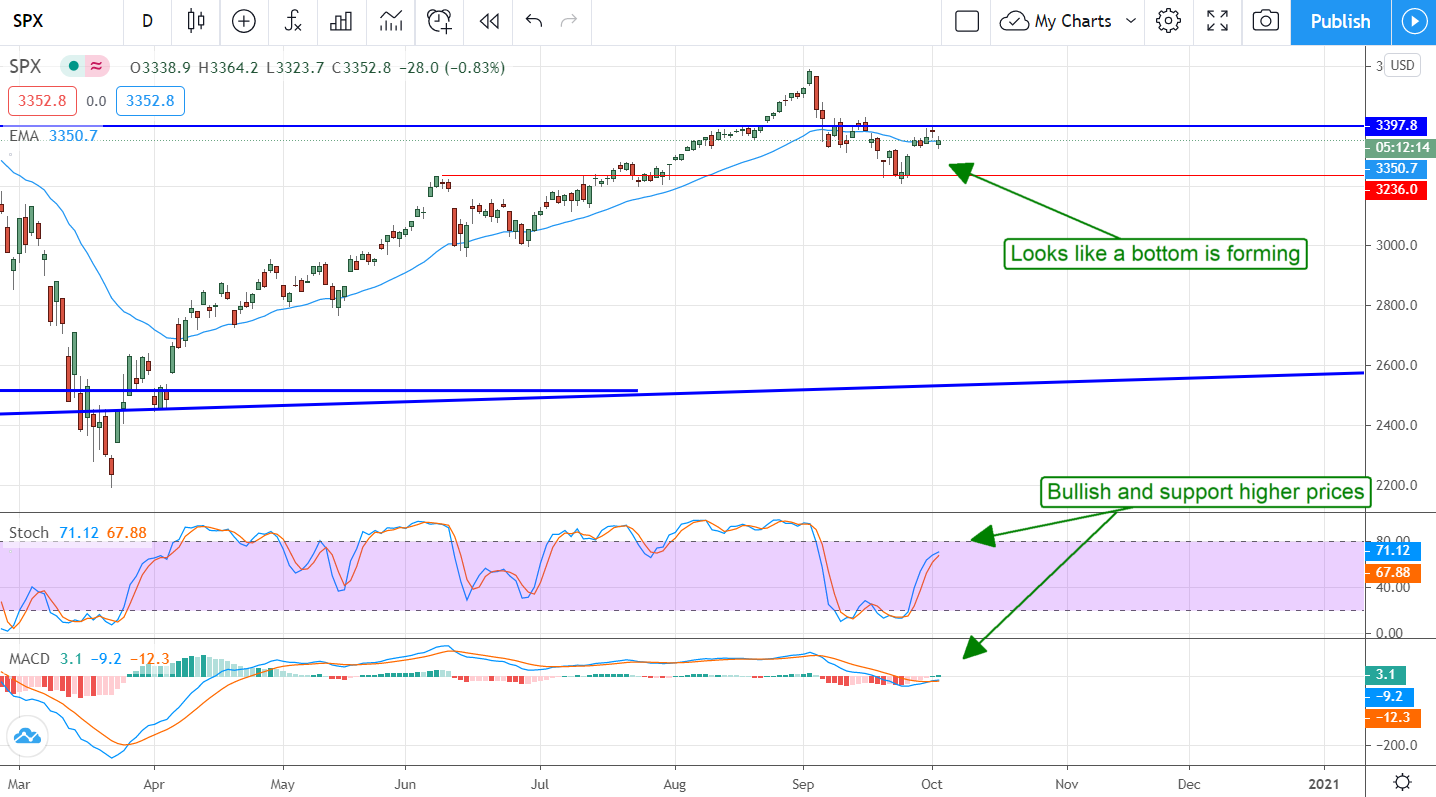Click the orange -12.3 MACD axis label

(1391, 718)
